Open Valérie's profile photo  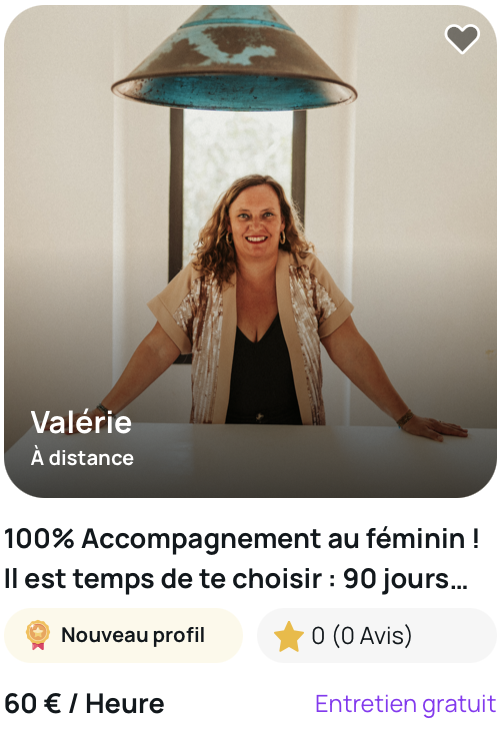point(250,251)
